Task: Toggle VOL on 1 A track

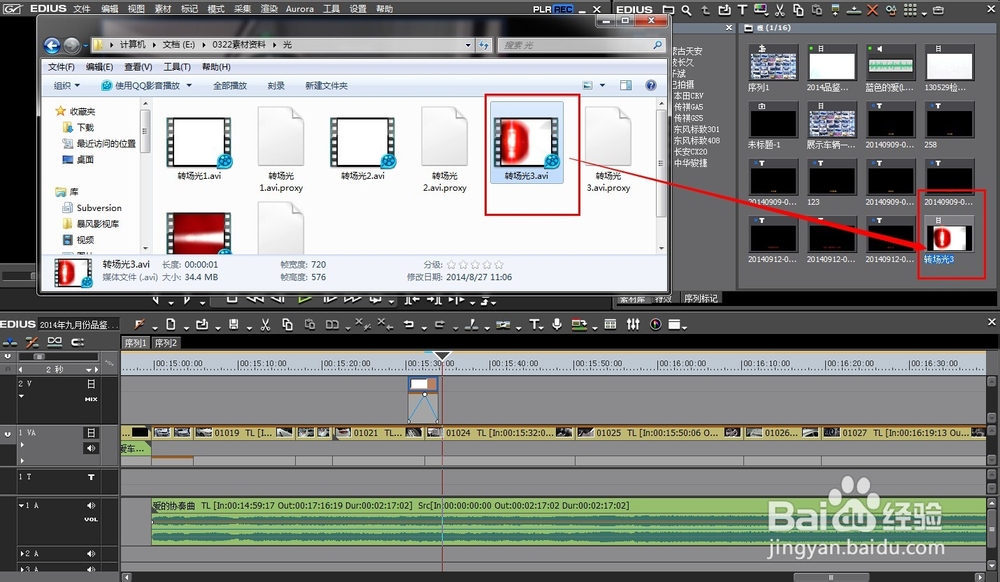Action: pos(91,520)
